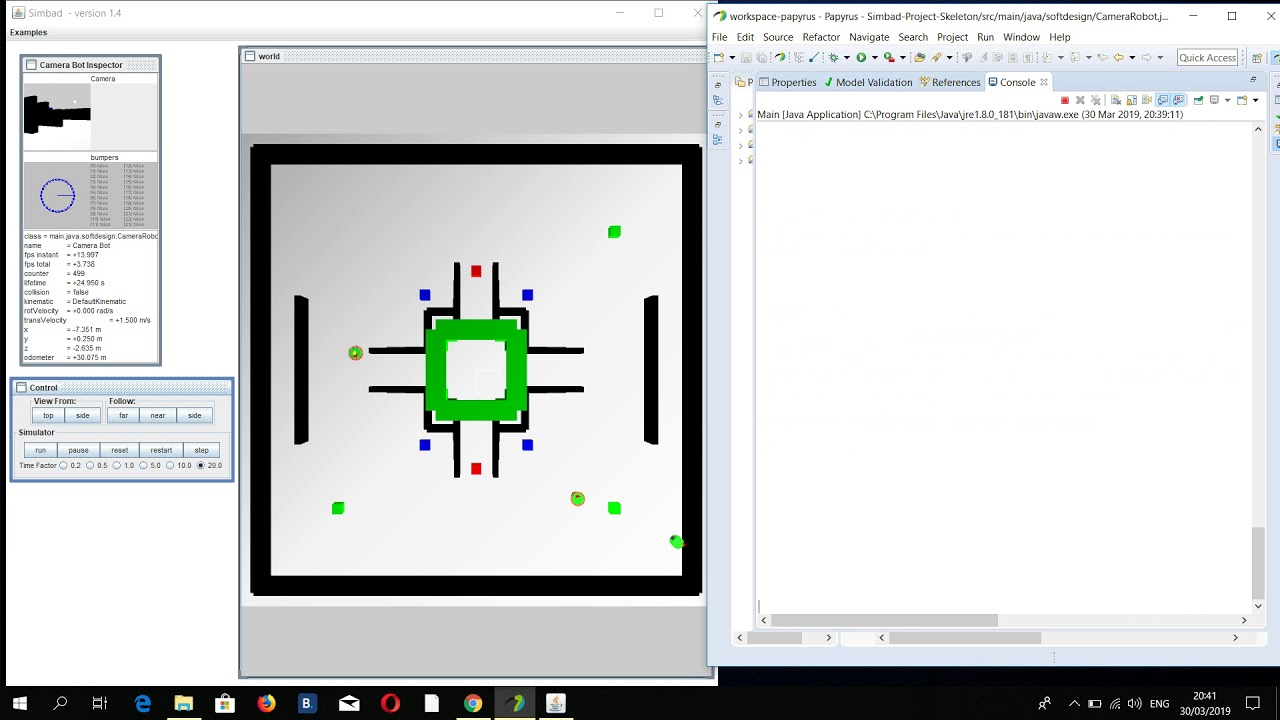Click the Clear Console icon

click(1115, 100)
